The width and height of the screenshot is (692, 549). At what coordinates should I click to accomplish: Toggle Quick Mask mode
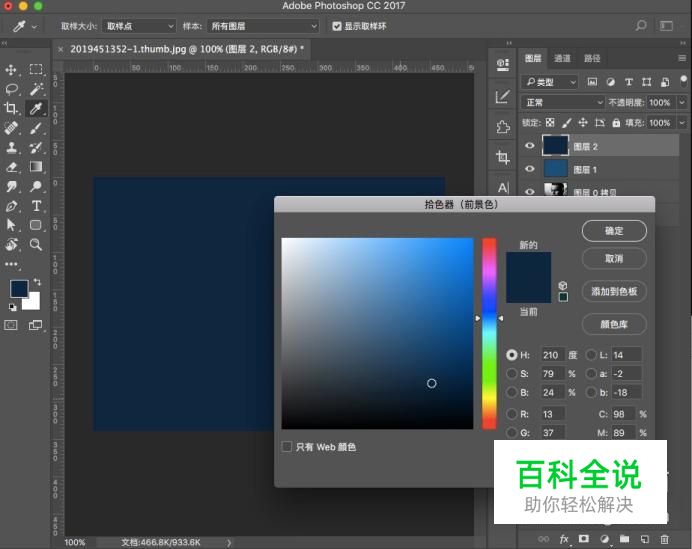[x=11, y=325]
